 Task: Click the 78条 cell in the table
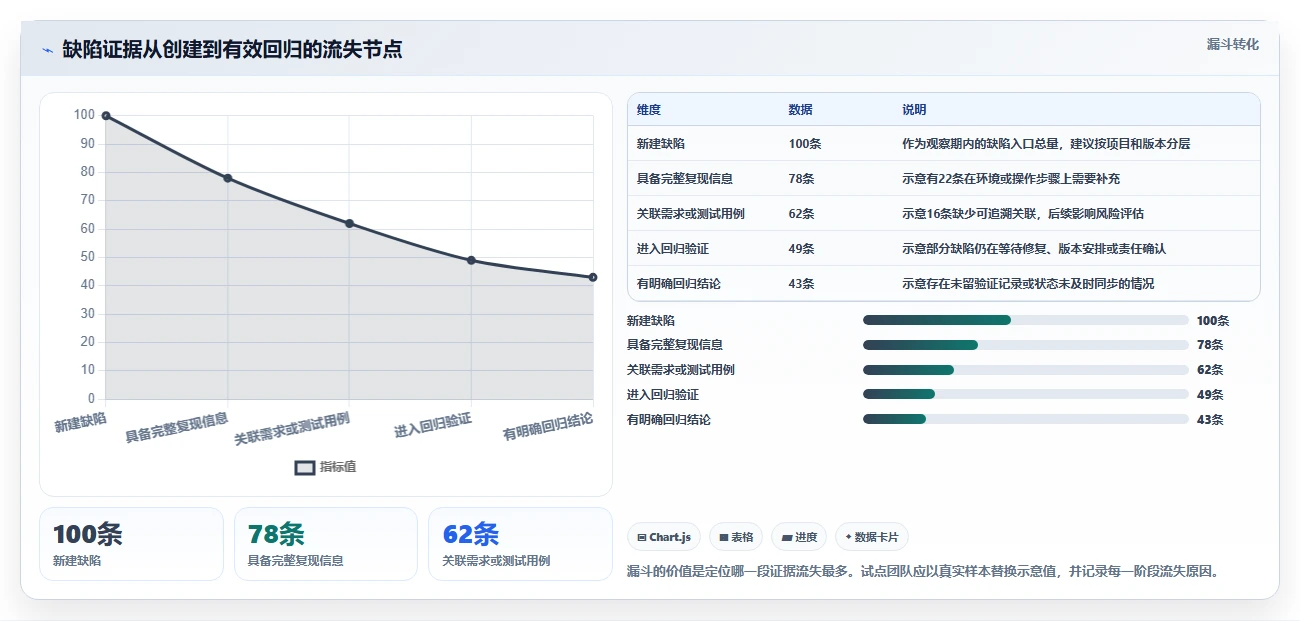[801, 179]
